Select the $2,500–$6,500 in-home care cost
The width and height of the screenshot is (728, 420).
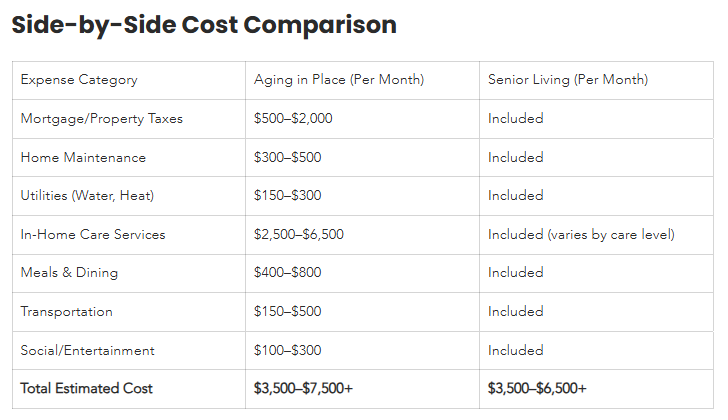[x=299, y=235]
